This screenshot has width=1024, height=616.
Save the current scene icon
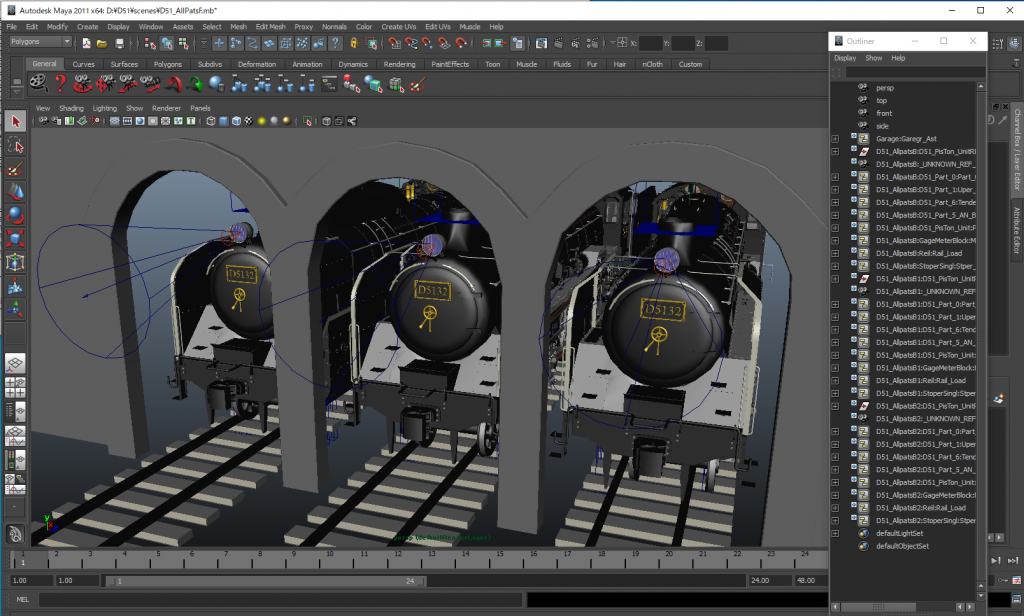coord(119,43)
